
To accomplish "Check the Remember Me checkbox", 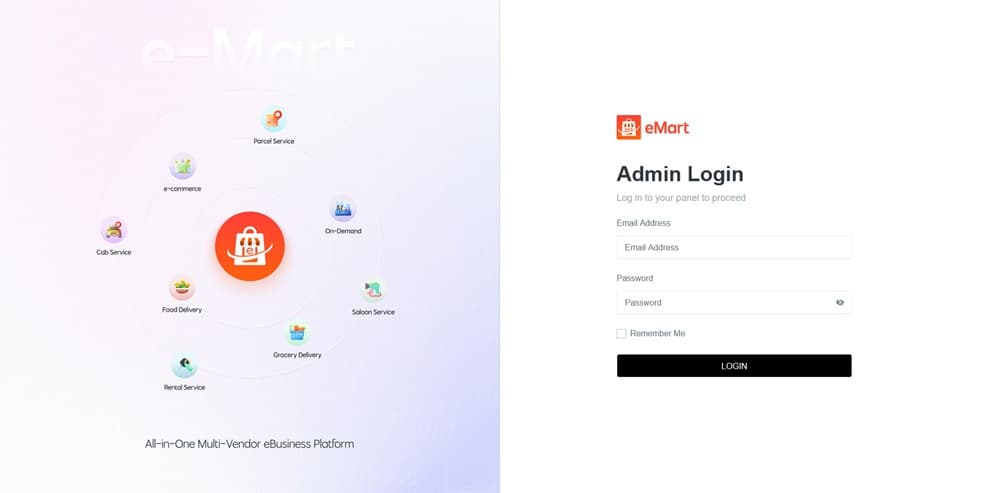I will point(621,334).
